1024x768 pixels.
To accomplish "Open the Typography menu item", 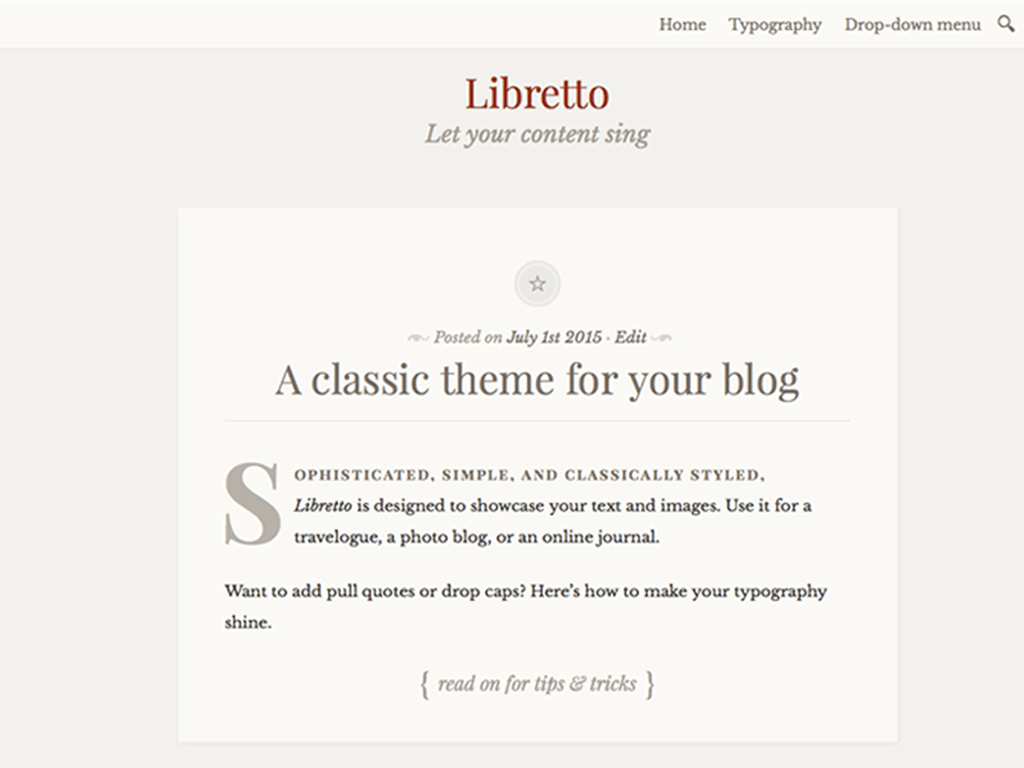I will tap(775, 25).
